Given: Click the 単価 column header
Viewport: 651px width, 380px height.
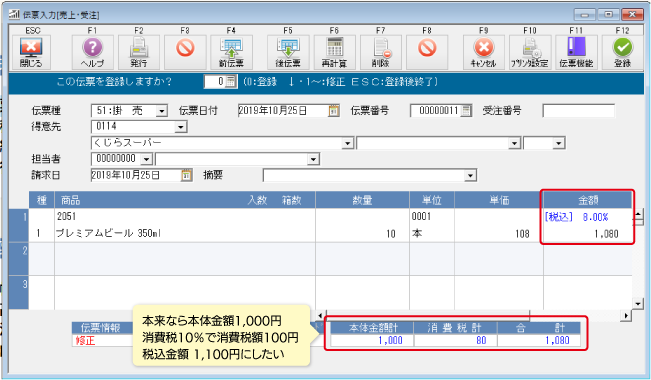Looking at the screenshot, I should click(x=499, y=200).
